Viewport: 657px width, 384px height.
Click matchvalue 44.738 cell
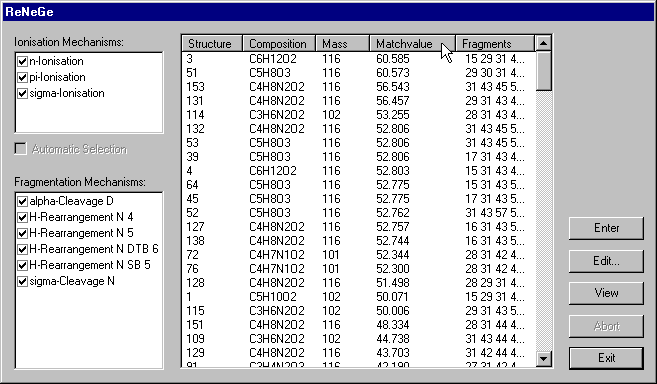[x=393, y=339]
